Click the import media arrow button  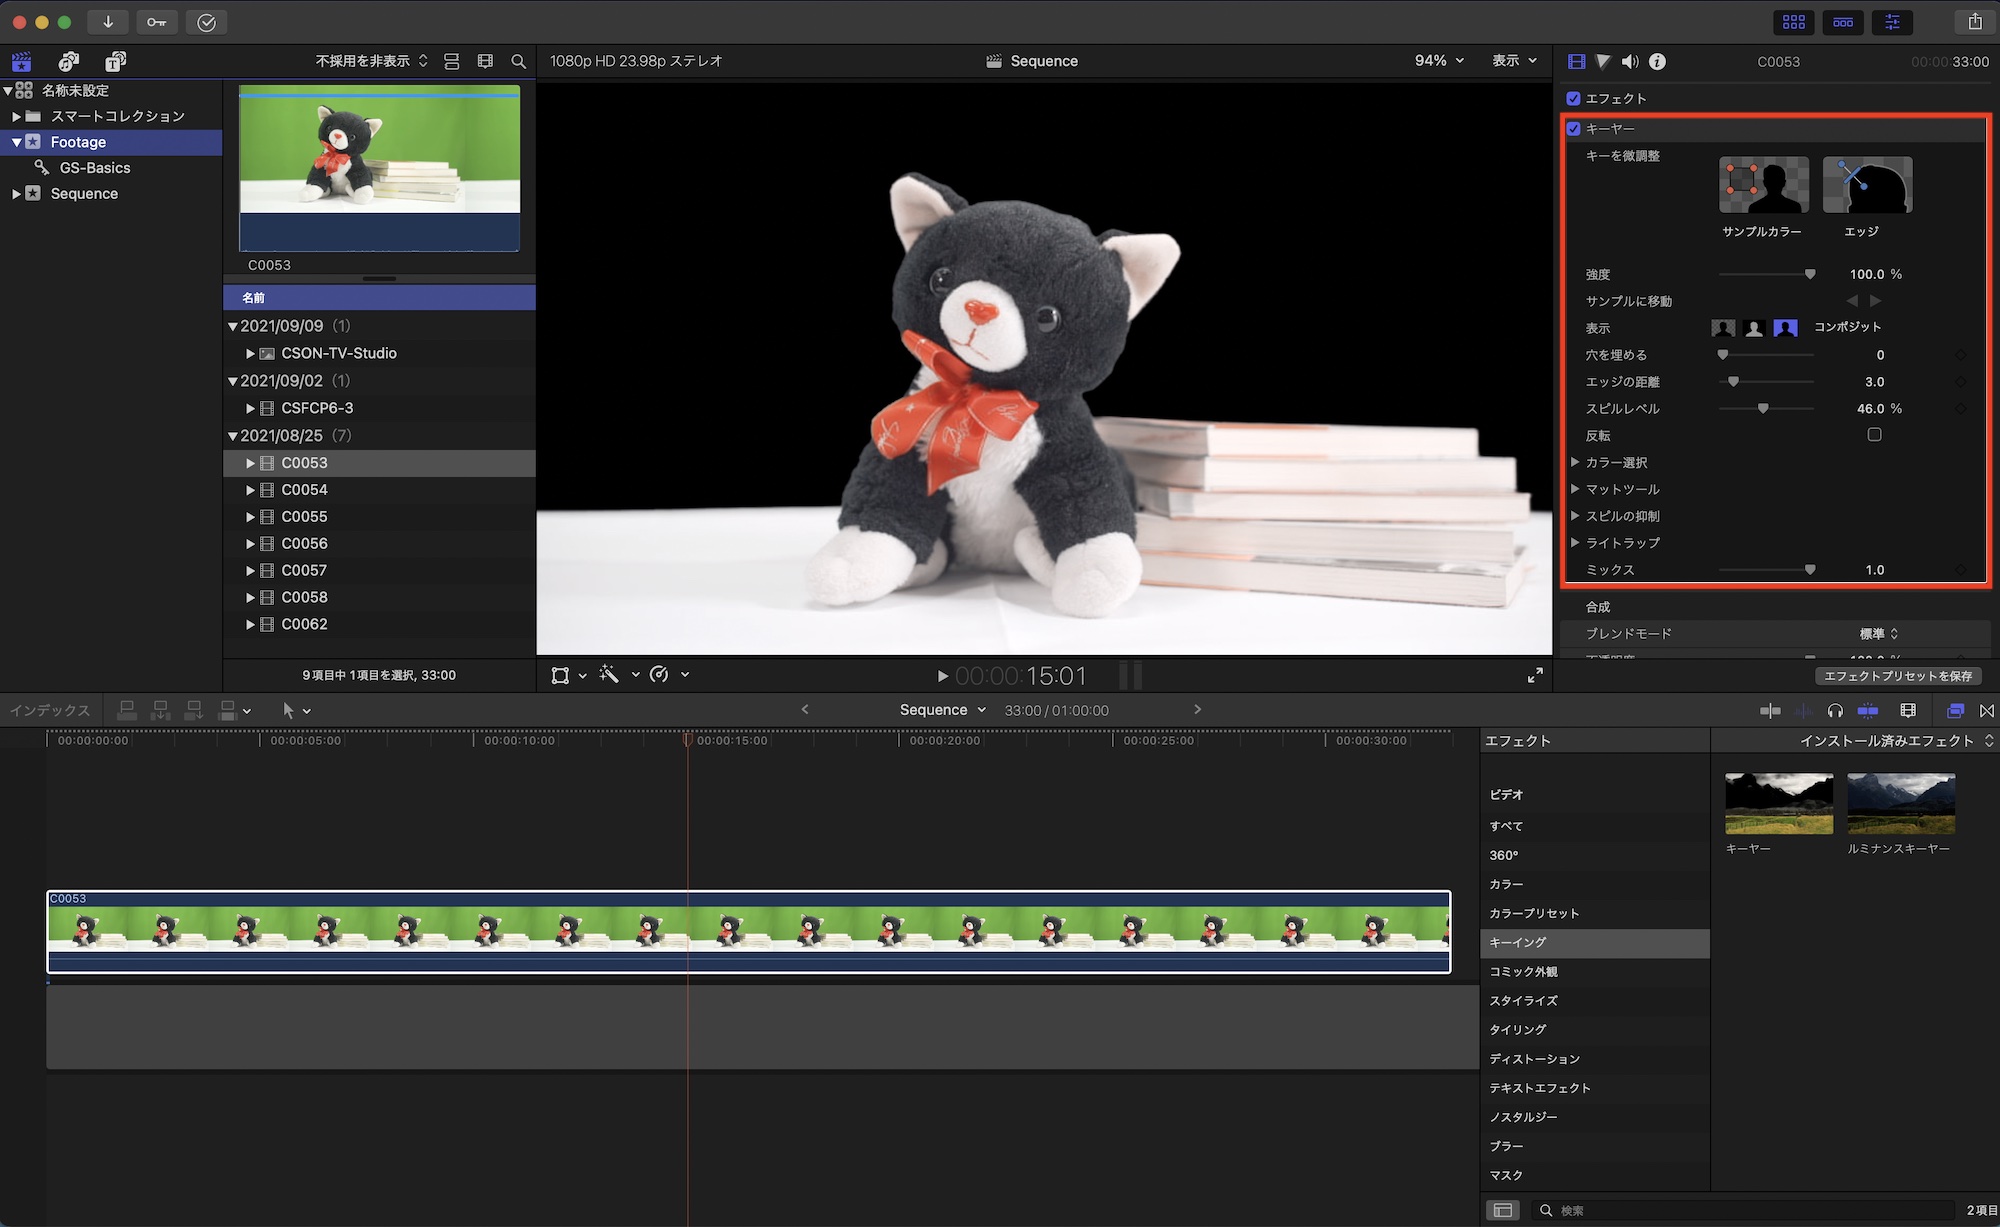tap(108, 22)
